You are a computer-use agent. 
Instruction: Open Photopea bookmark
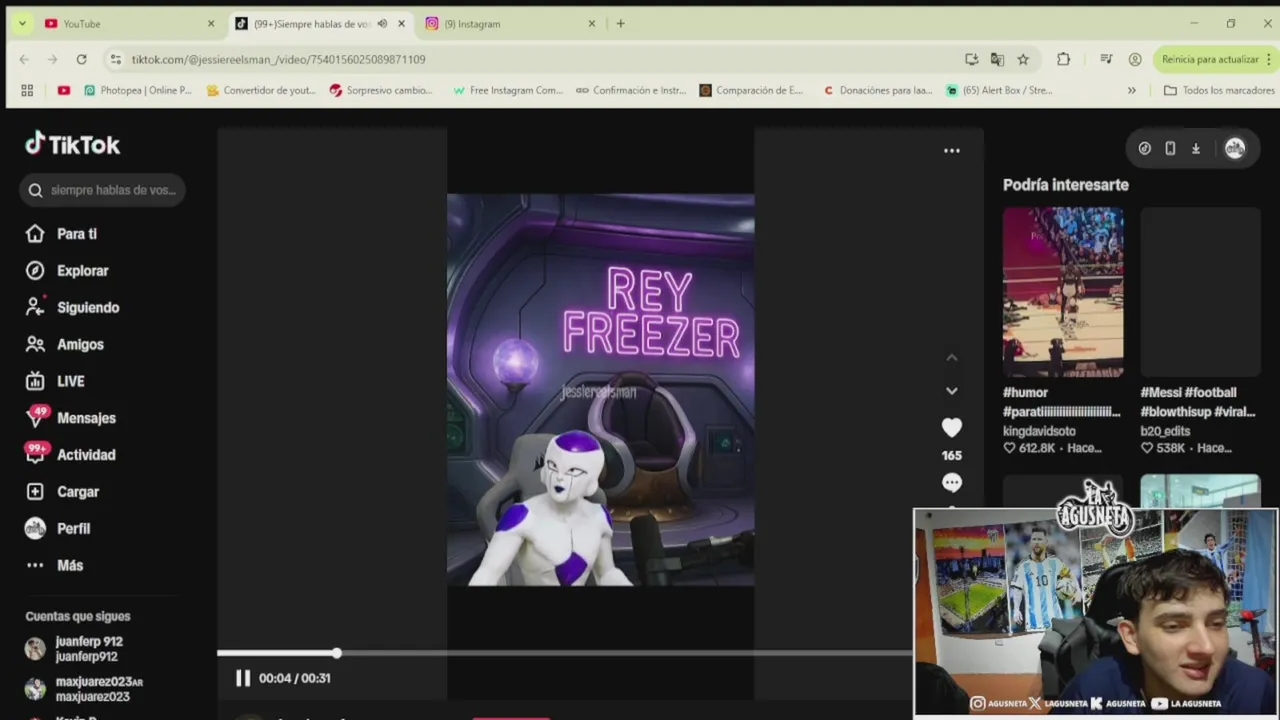[x=138, y=90]
